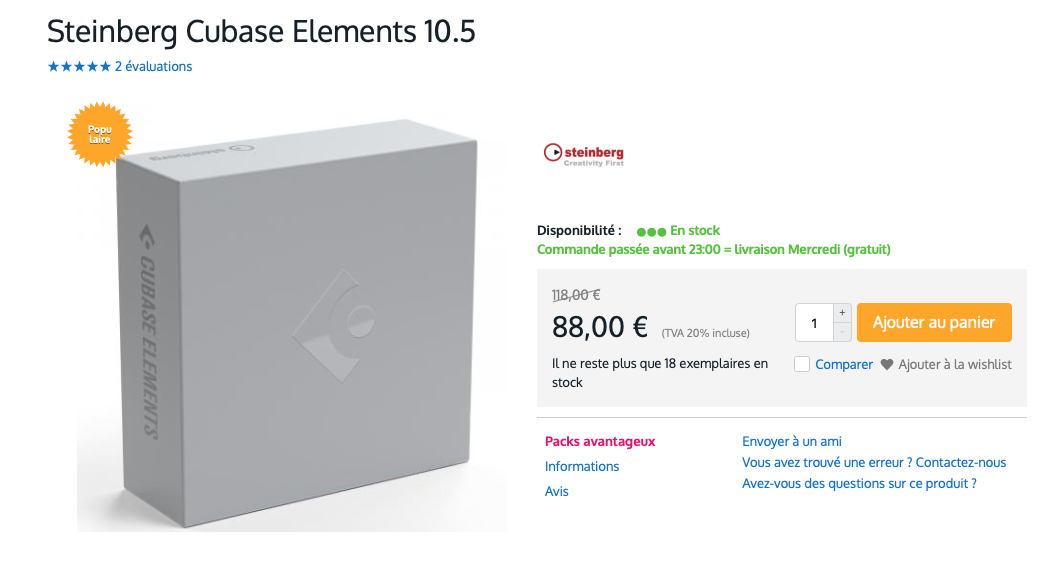The width and height of the screenshot is (1048, 566).
Task: Click Ajouter à la wishlist text
Action: (954, 365)
